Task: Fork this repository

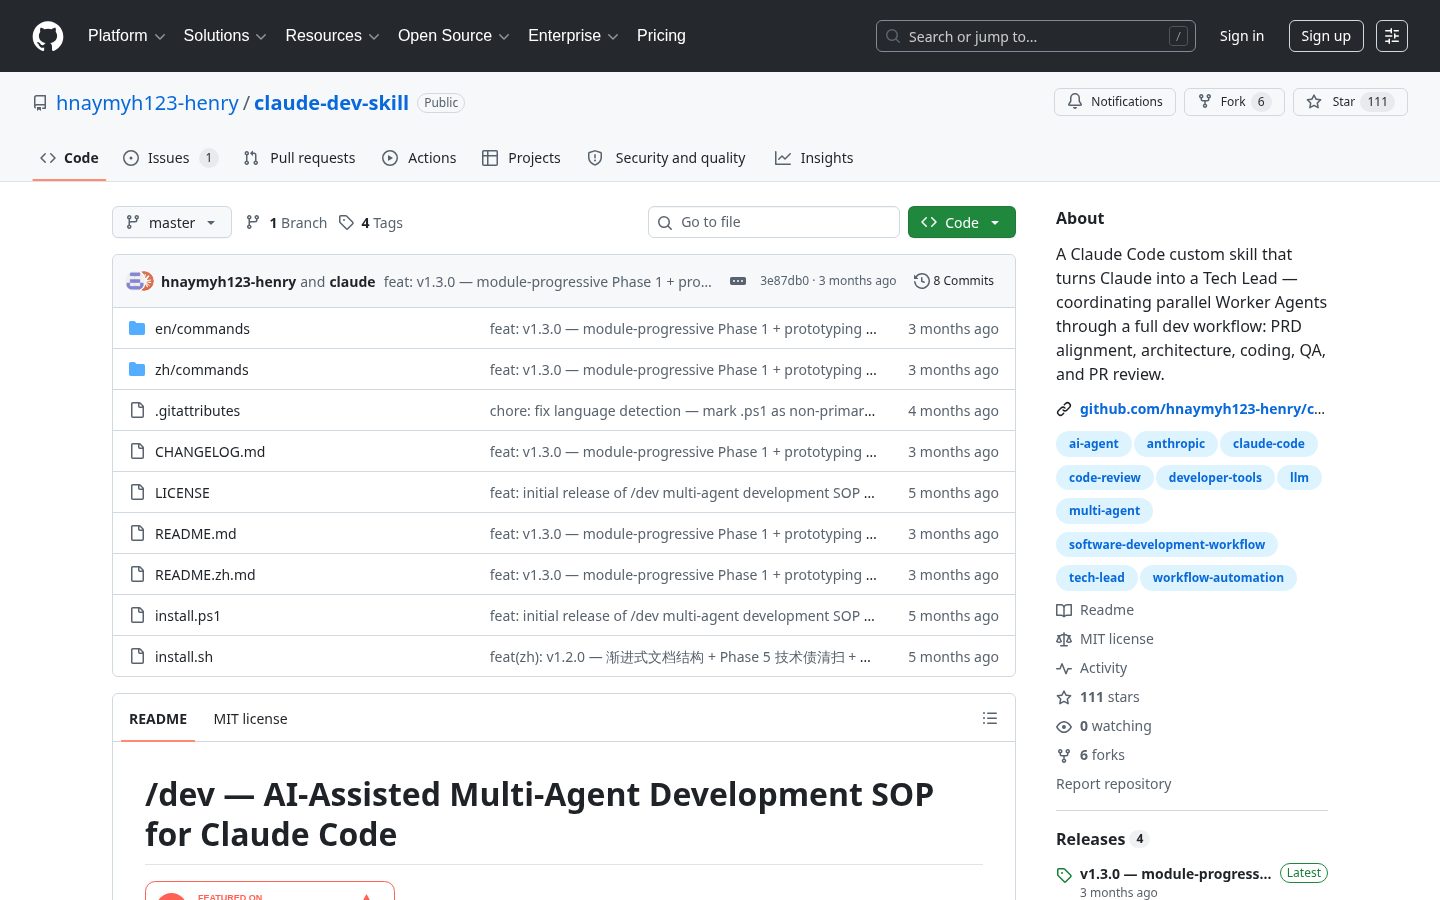Action: [x=1234, y=102]
